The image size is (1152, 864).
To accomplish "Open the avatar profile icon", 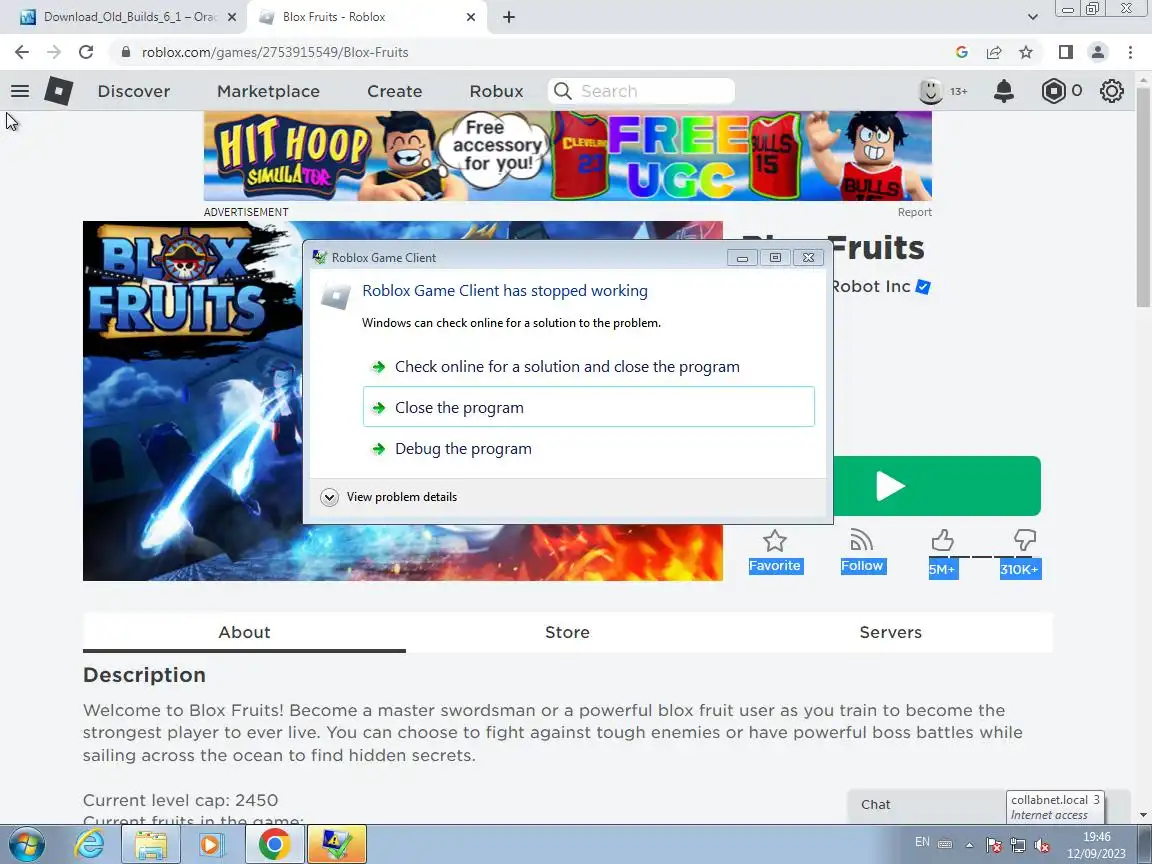I will [x=931, y=91].
